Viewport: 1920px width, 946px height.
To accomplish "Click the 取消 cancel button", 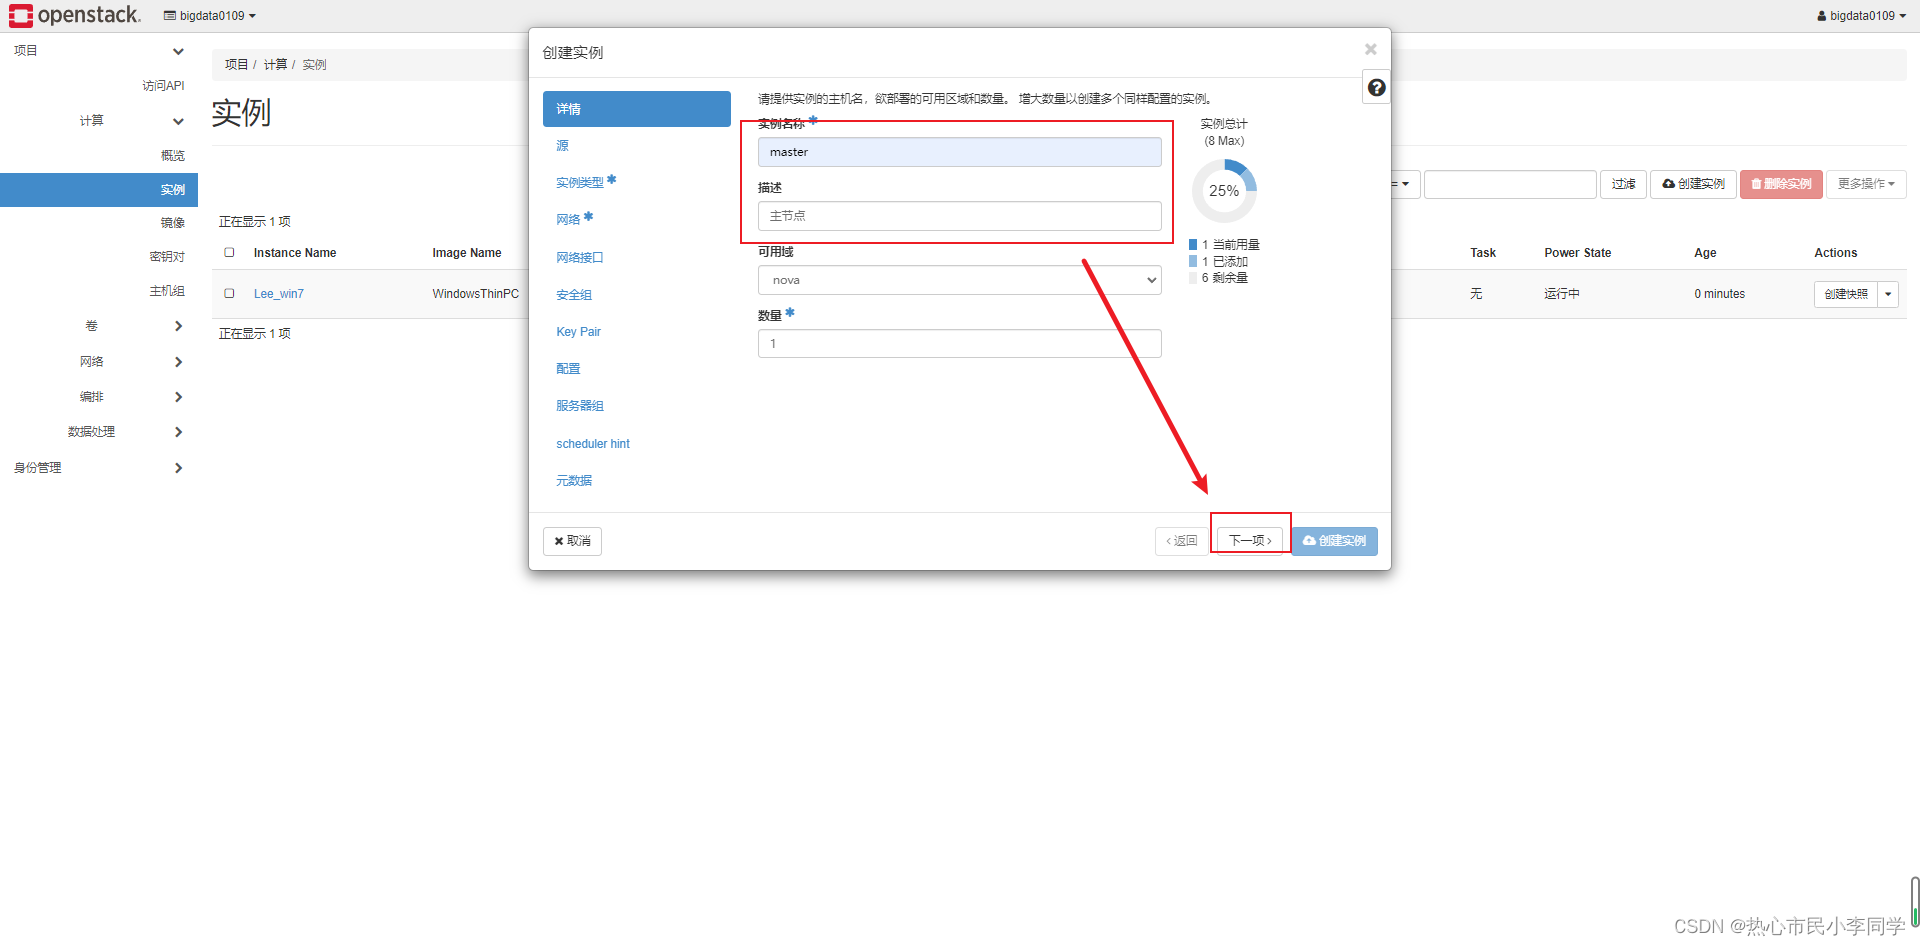I will (572, 541).
